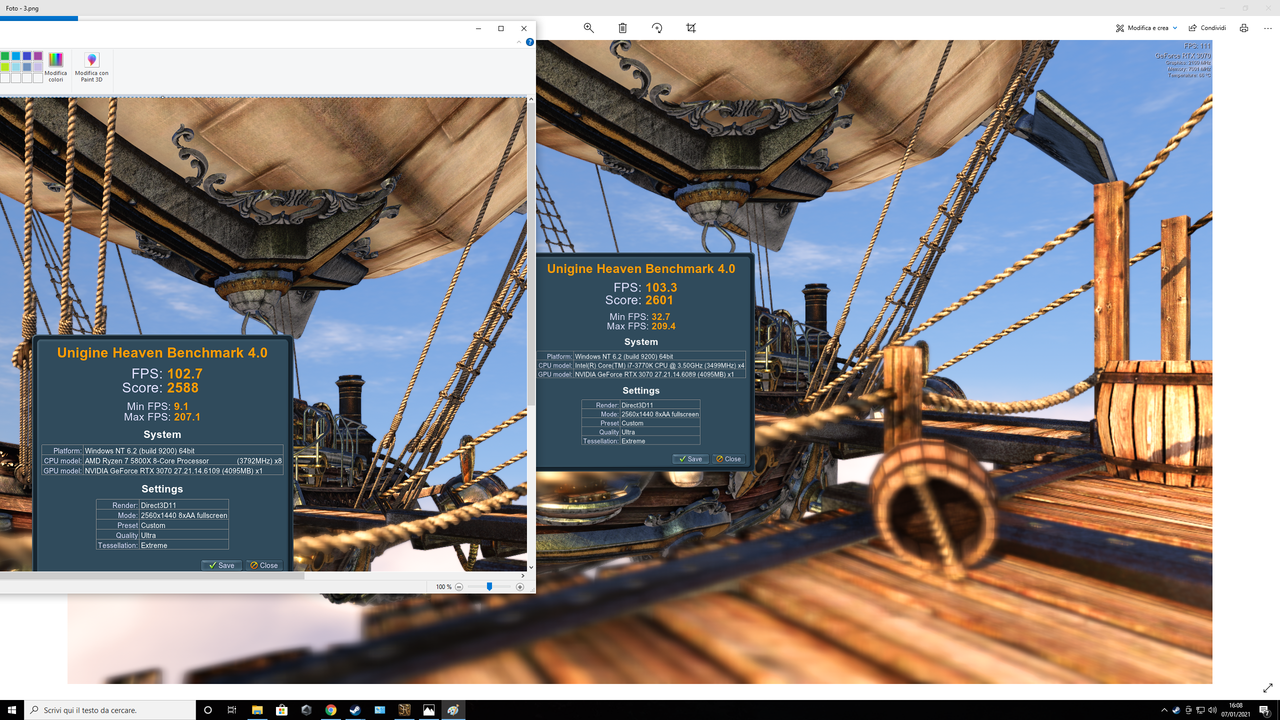Pick the dark blue swatch in Paint palette
This screenshot has width=1280, height=720.
(x=27, y=57)
